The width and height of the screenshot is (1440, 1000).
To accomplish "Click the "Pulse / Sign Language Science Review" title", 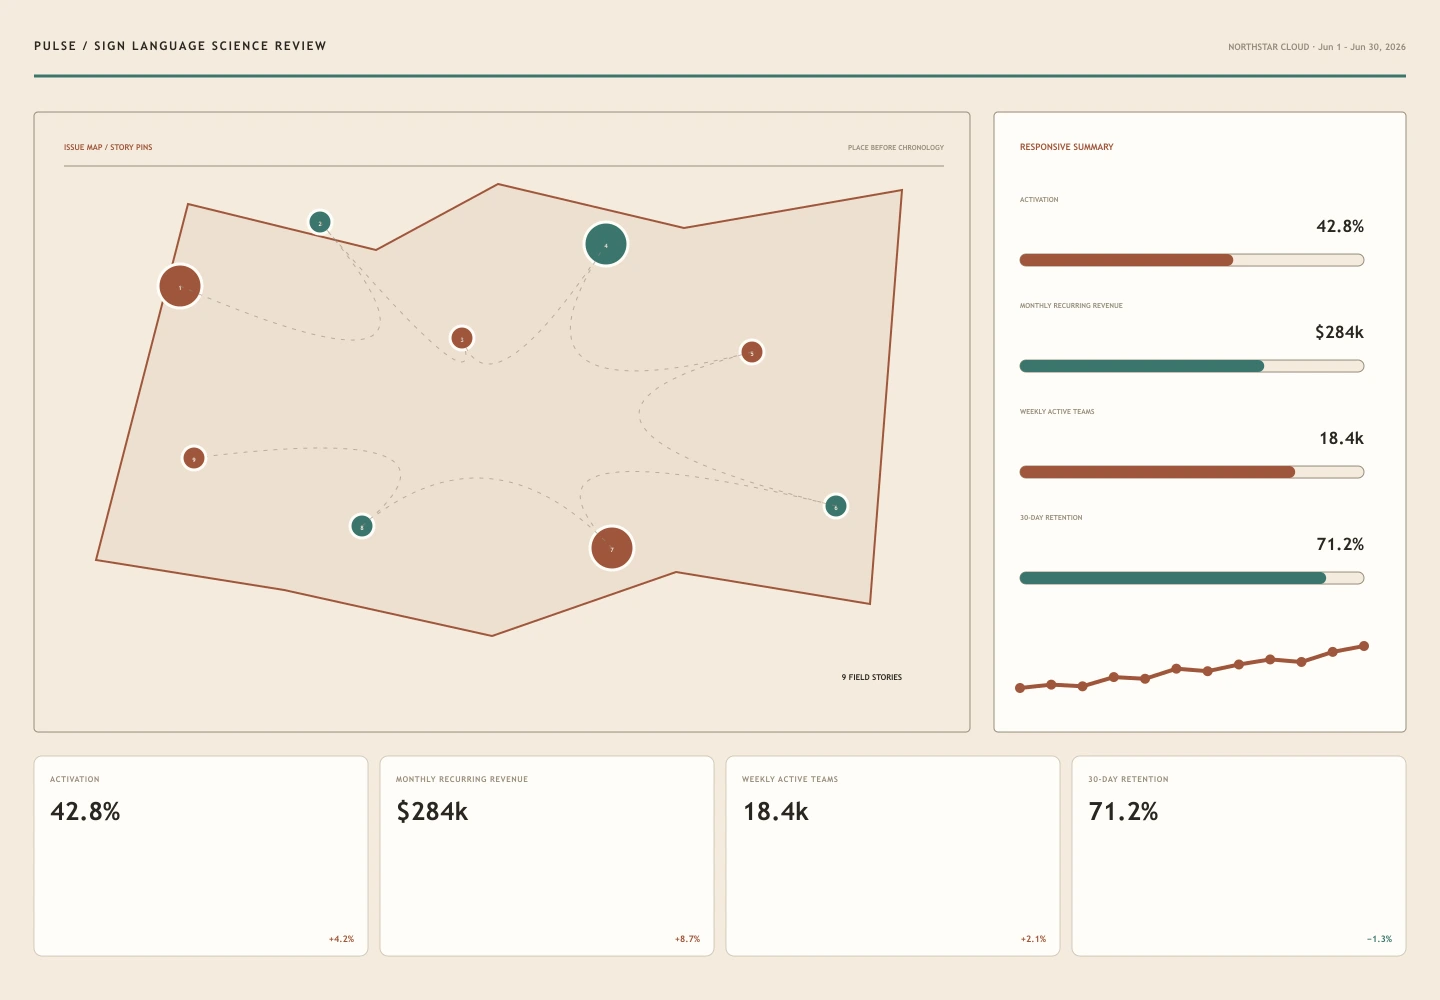I will 180,46.
